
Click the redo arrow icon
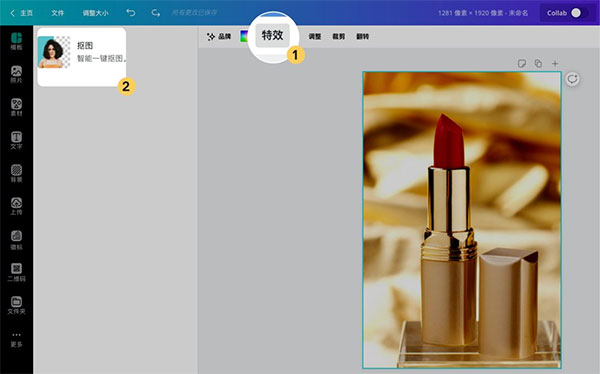(155, 13)
